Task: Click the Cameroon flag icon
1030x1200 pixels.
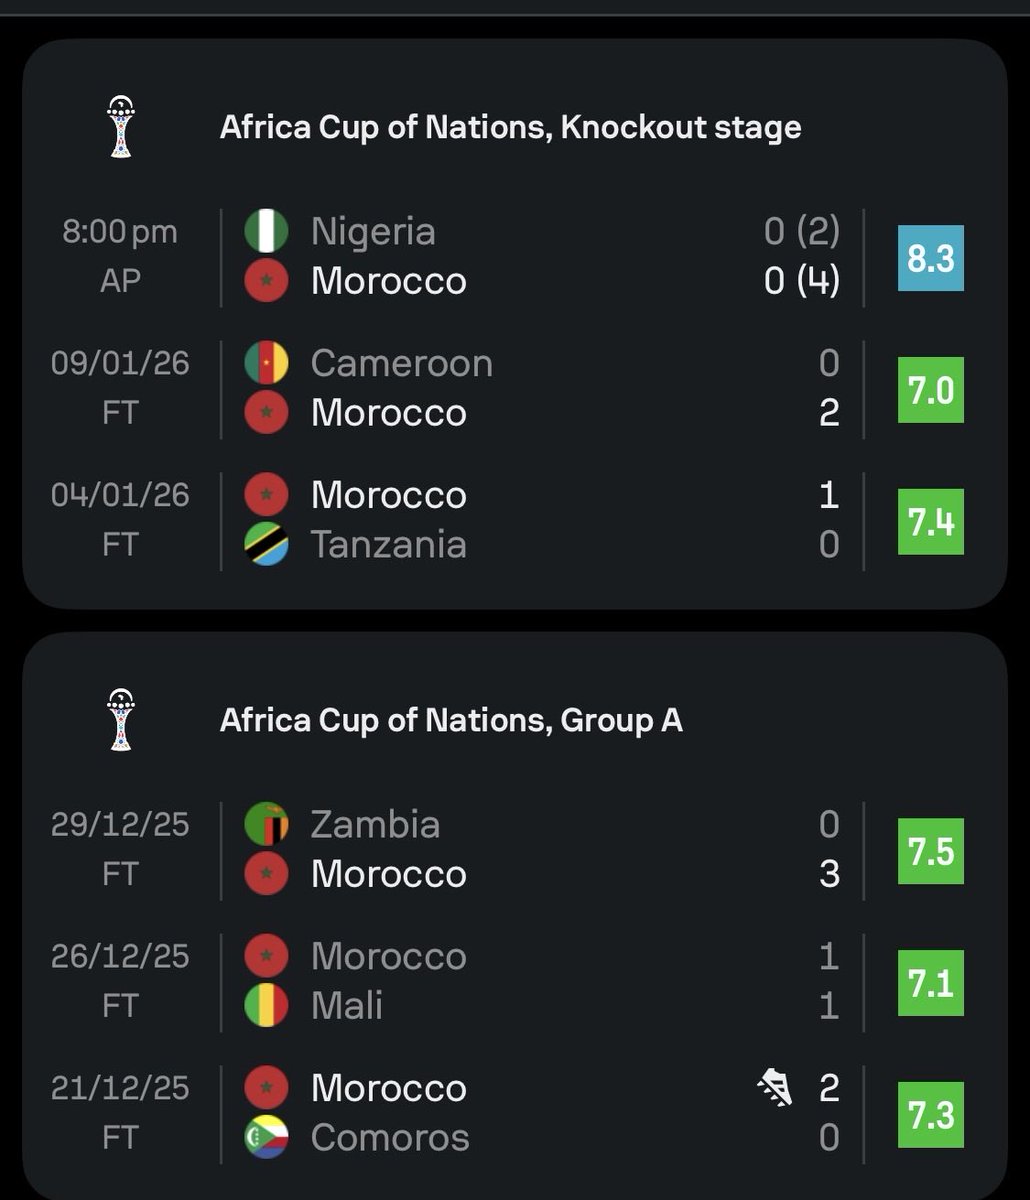Action: 266,363
